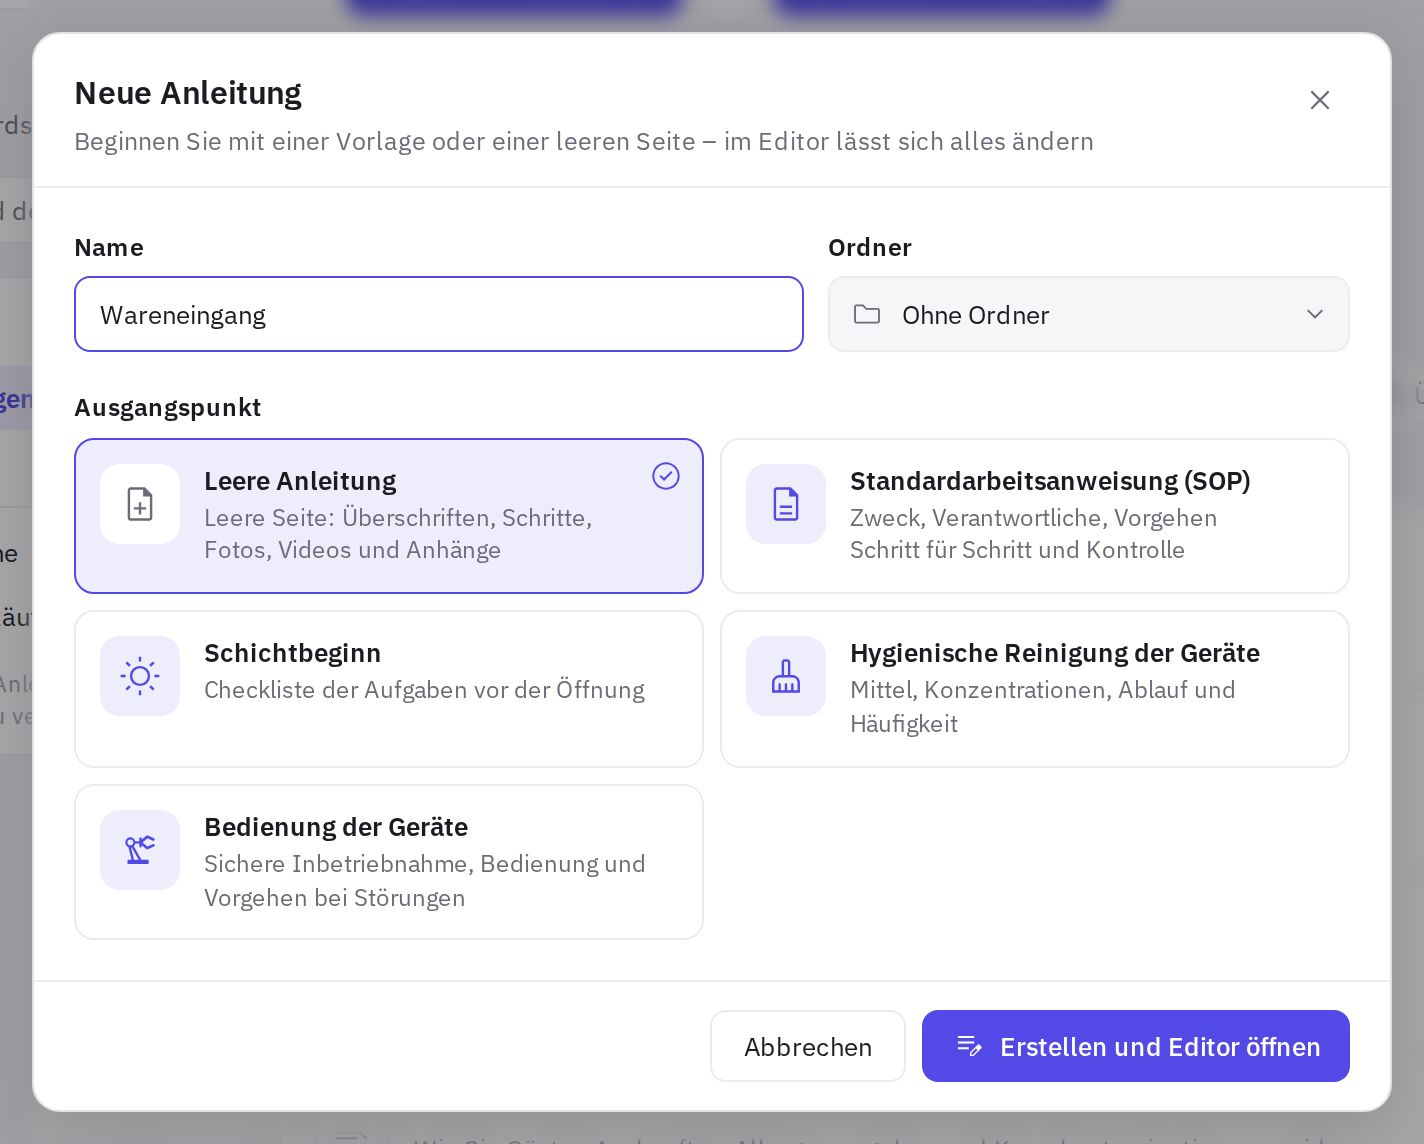Open the Ordner dropdown

[x=1088, y=314]
